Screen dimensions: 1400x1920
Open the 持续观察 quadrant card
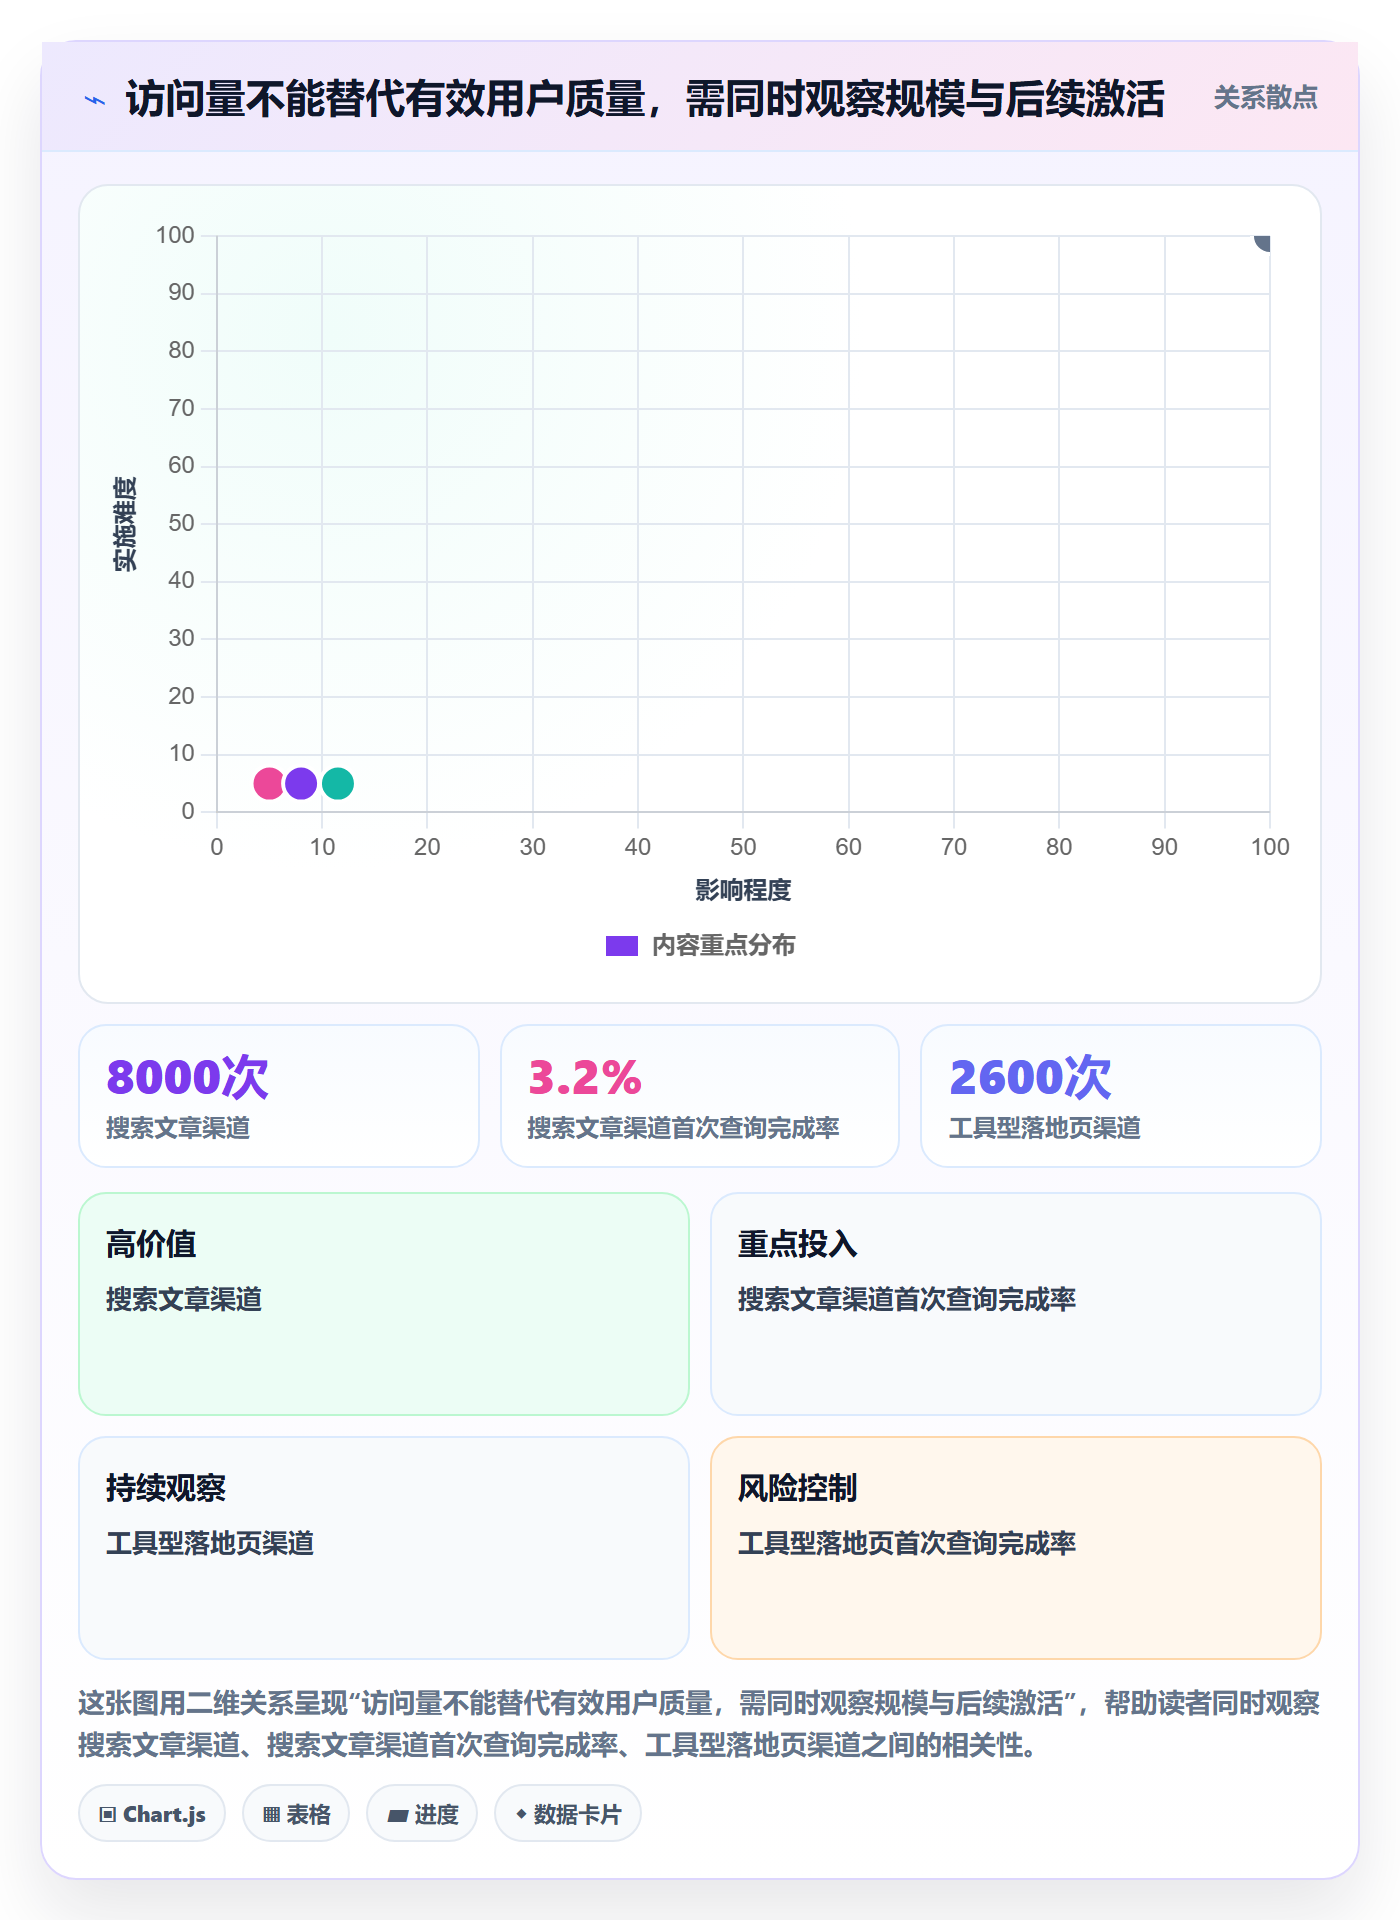coord(384,1548)
